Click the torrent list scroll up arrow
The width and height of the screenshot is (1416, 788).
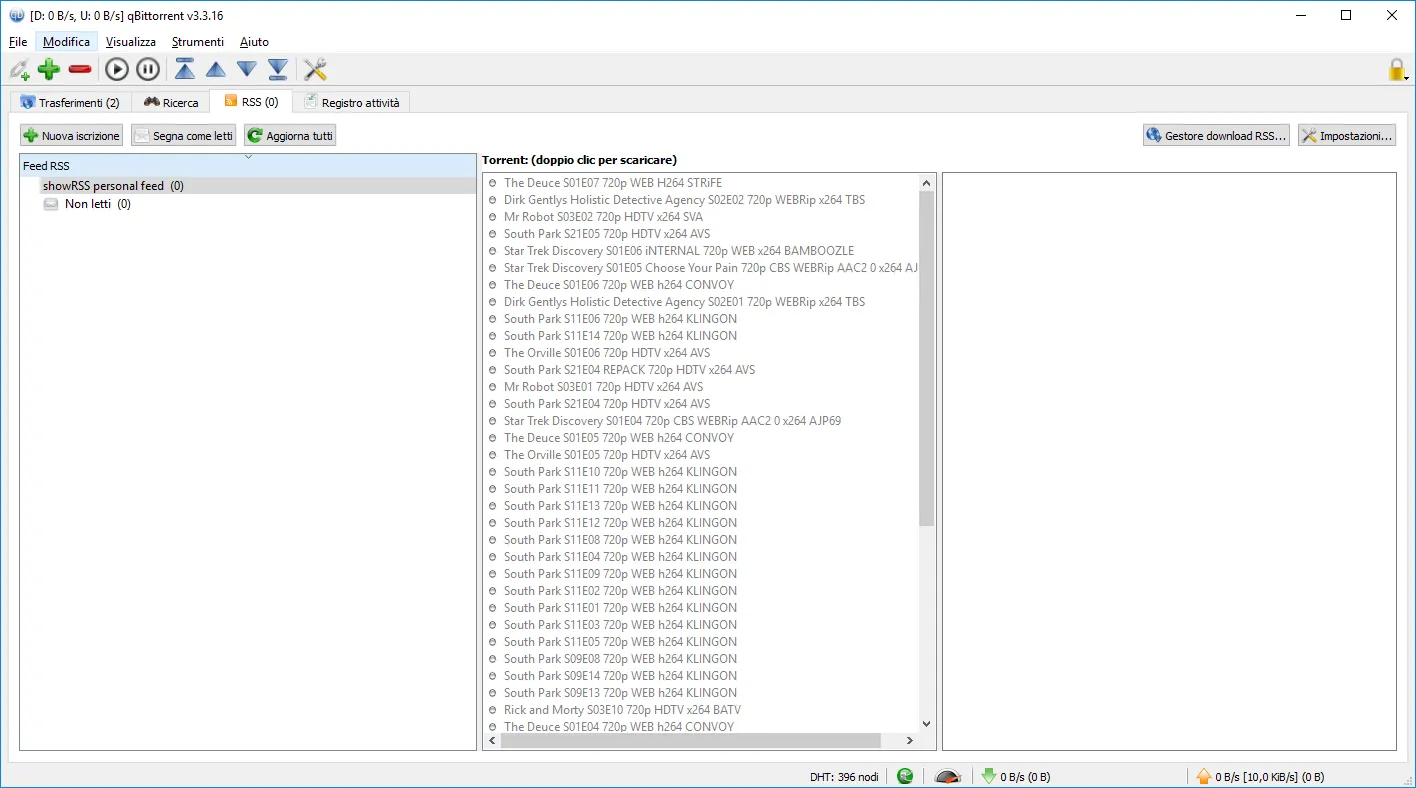click(x=926, y=182)
